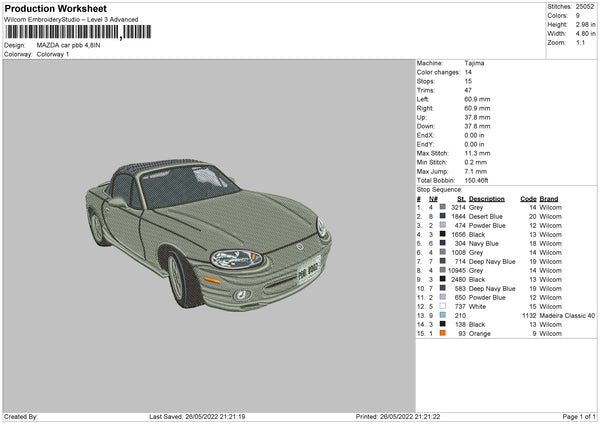This screenshot has width=600, height=424.
Task: Click the 'St.' column header
Action: 461,199
